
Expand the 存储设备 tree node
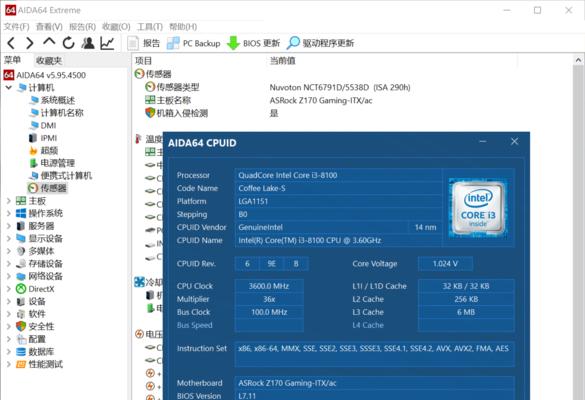click(9, 264)
